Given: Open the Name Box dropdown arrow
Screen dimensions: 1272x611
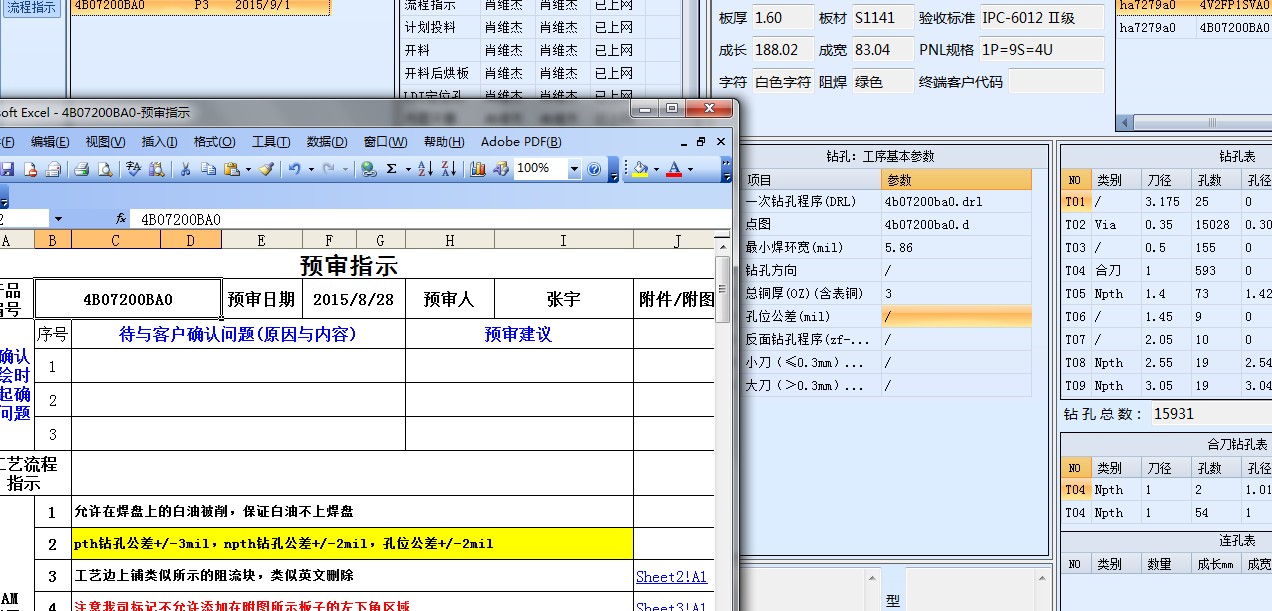Looking at the screenshot, I should coord(58,219).
